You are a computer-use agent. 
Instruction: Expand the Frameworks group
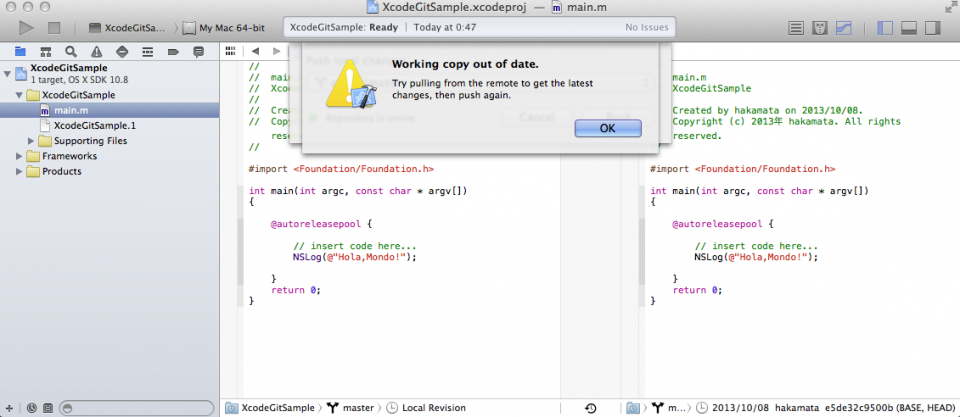pyautogui.click(x=20, y=156)
